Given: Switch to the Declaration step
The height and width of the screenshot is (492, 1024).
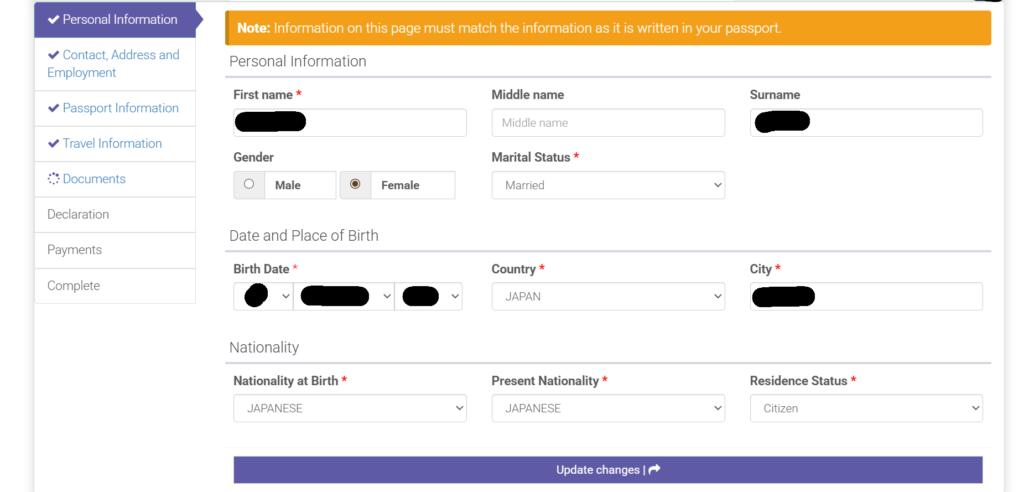Looking at the screenshot, I should pos(78,214).
